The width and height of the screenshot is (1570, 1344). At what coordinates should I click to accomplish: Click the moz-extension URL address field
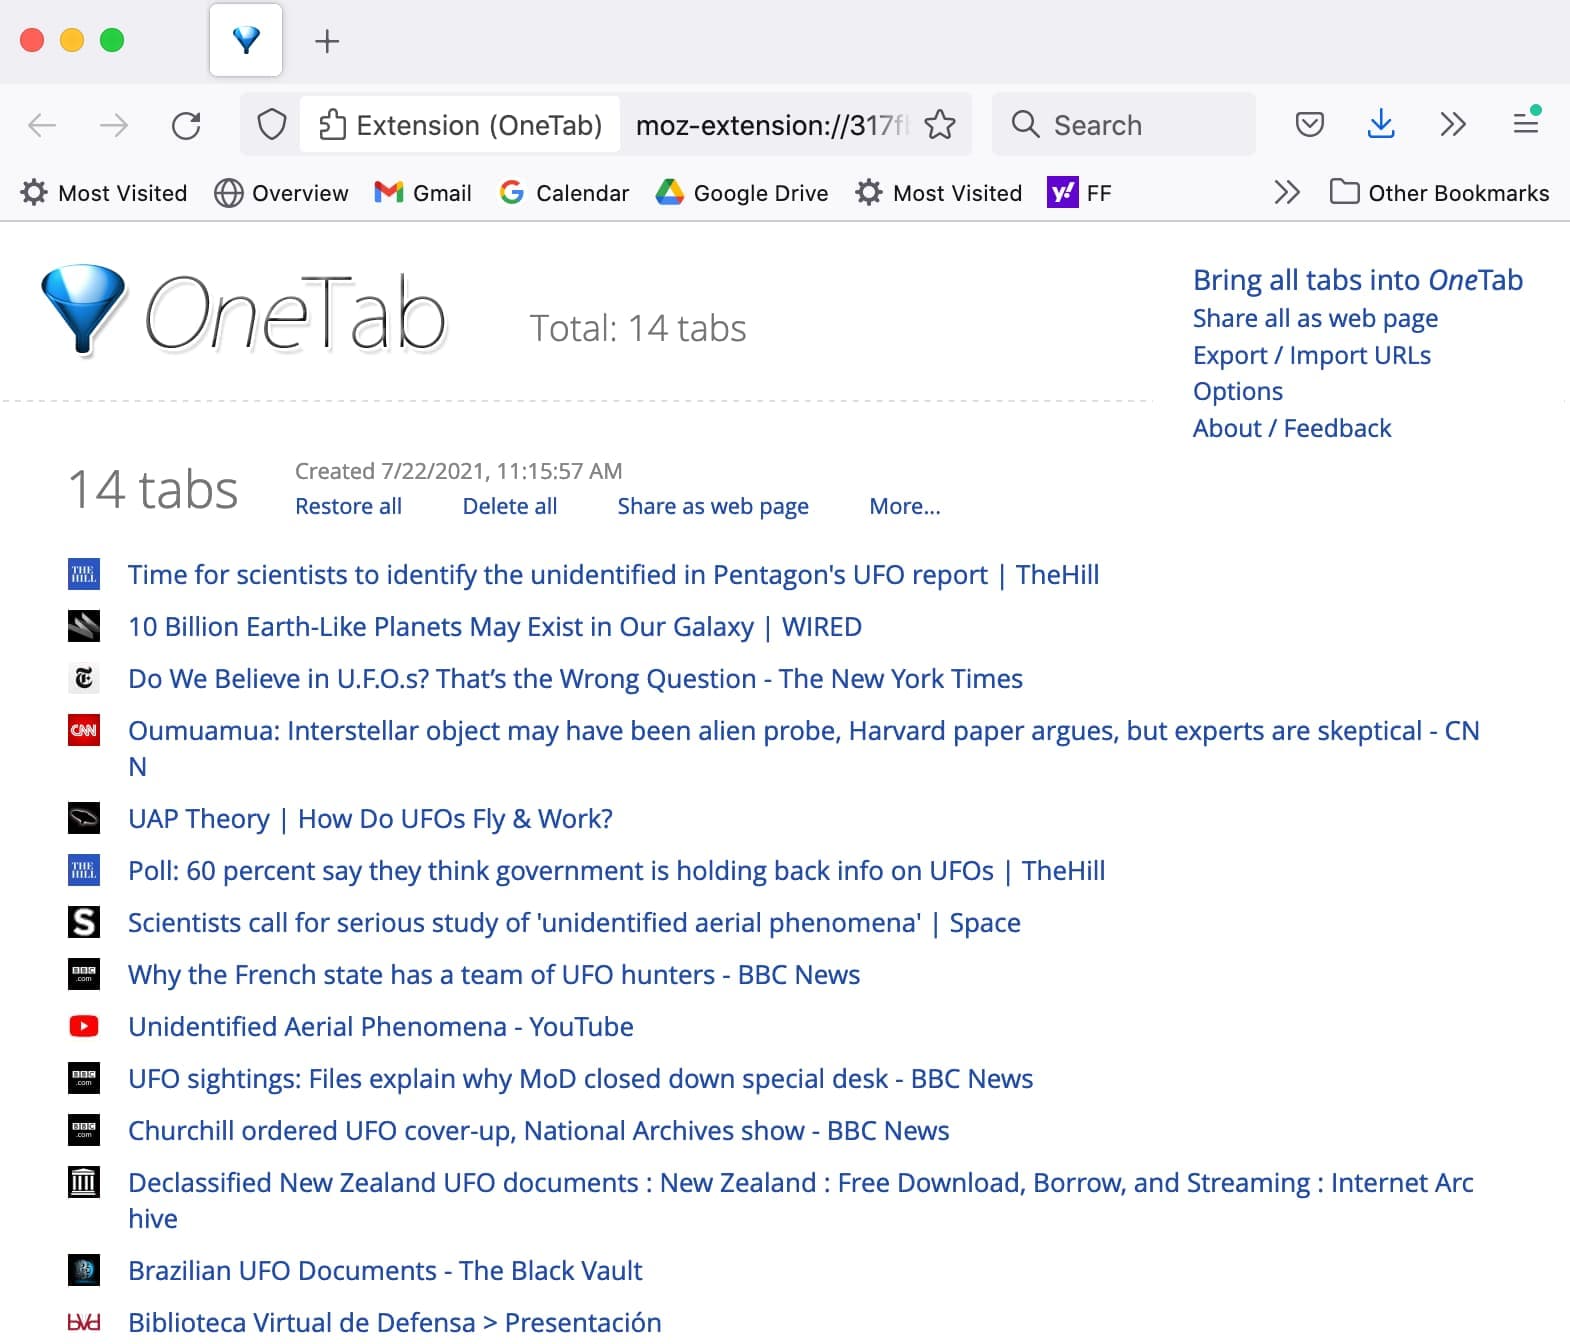click(773, 125)
